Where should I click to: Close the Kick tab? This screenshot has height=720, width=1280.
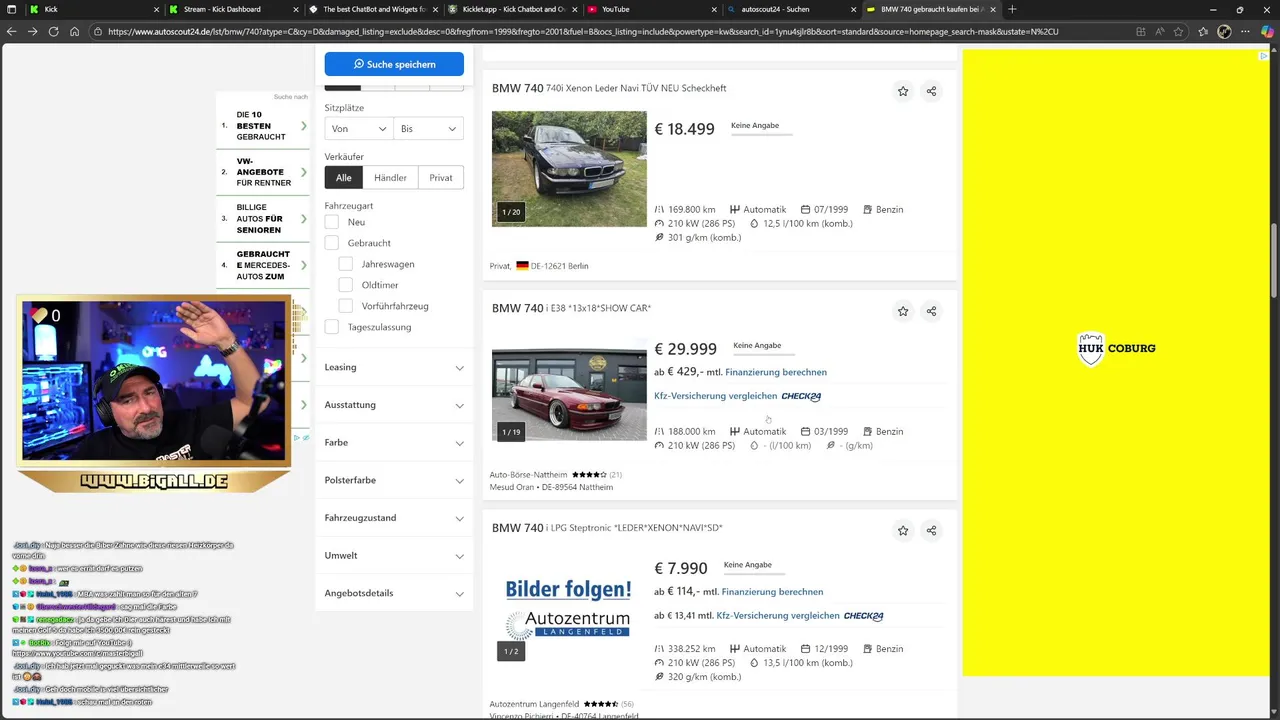[x=156, y=9]
